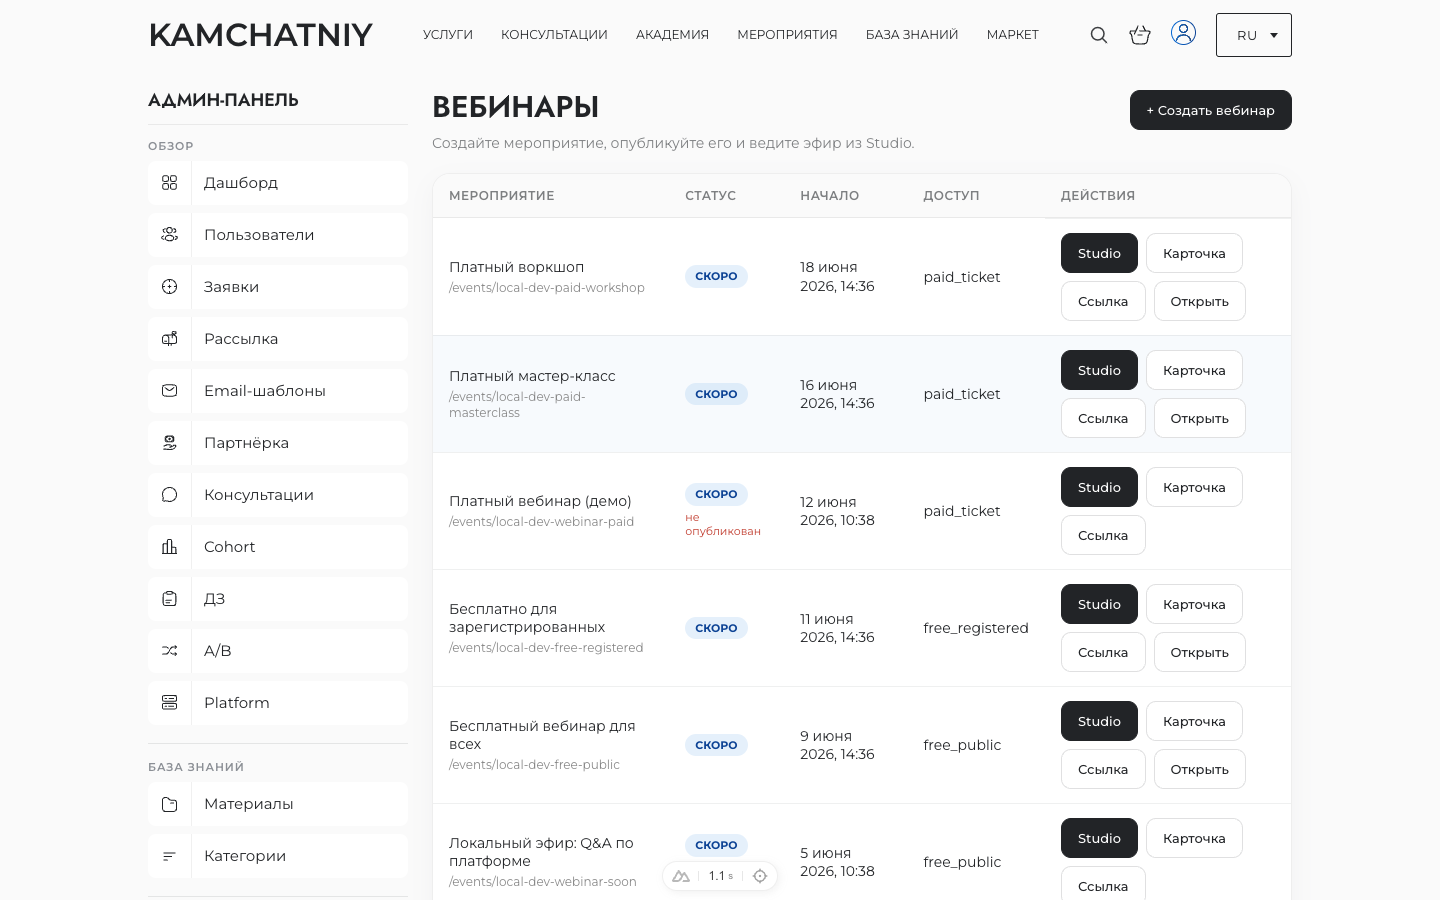Click Открыть for Платный воркшоп
This screenshot has height=900, width=1440.
click(x=1199, y=301)
